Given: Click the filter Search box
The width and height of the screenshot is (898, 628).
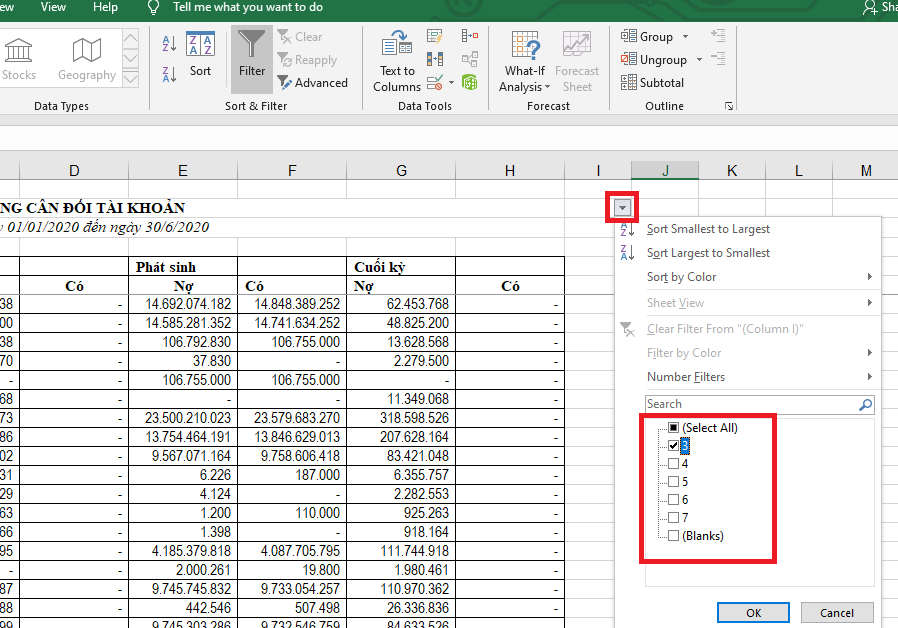Looking at the screenshot, I should click(752, 404).
